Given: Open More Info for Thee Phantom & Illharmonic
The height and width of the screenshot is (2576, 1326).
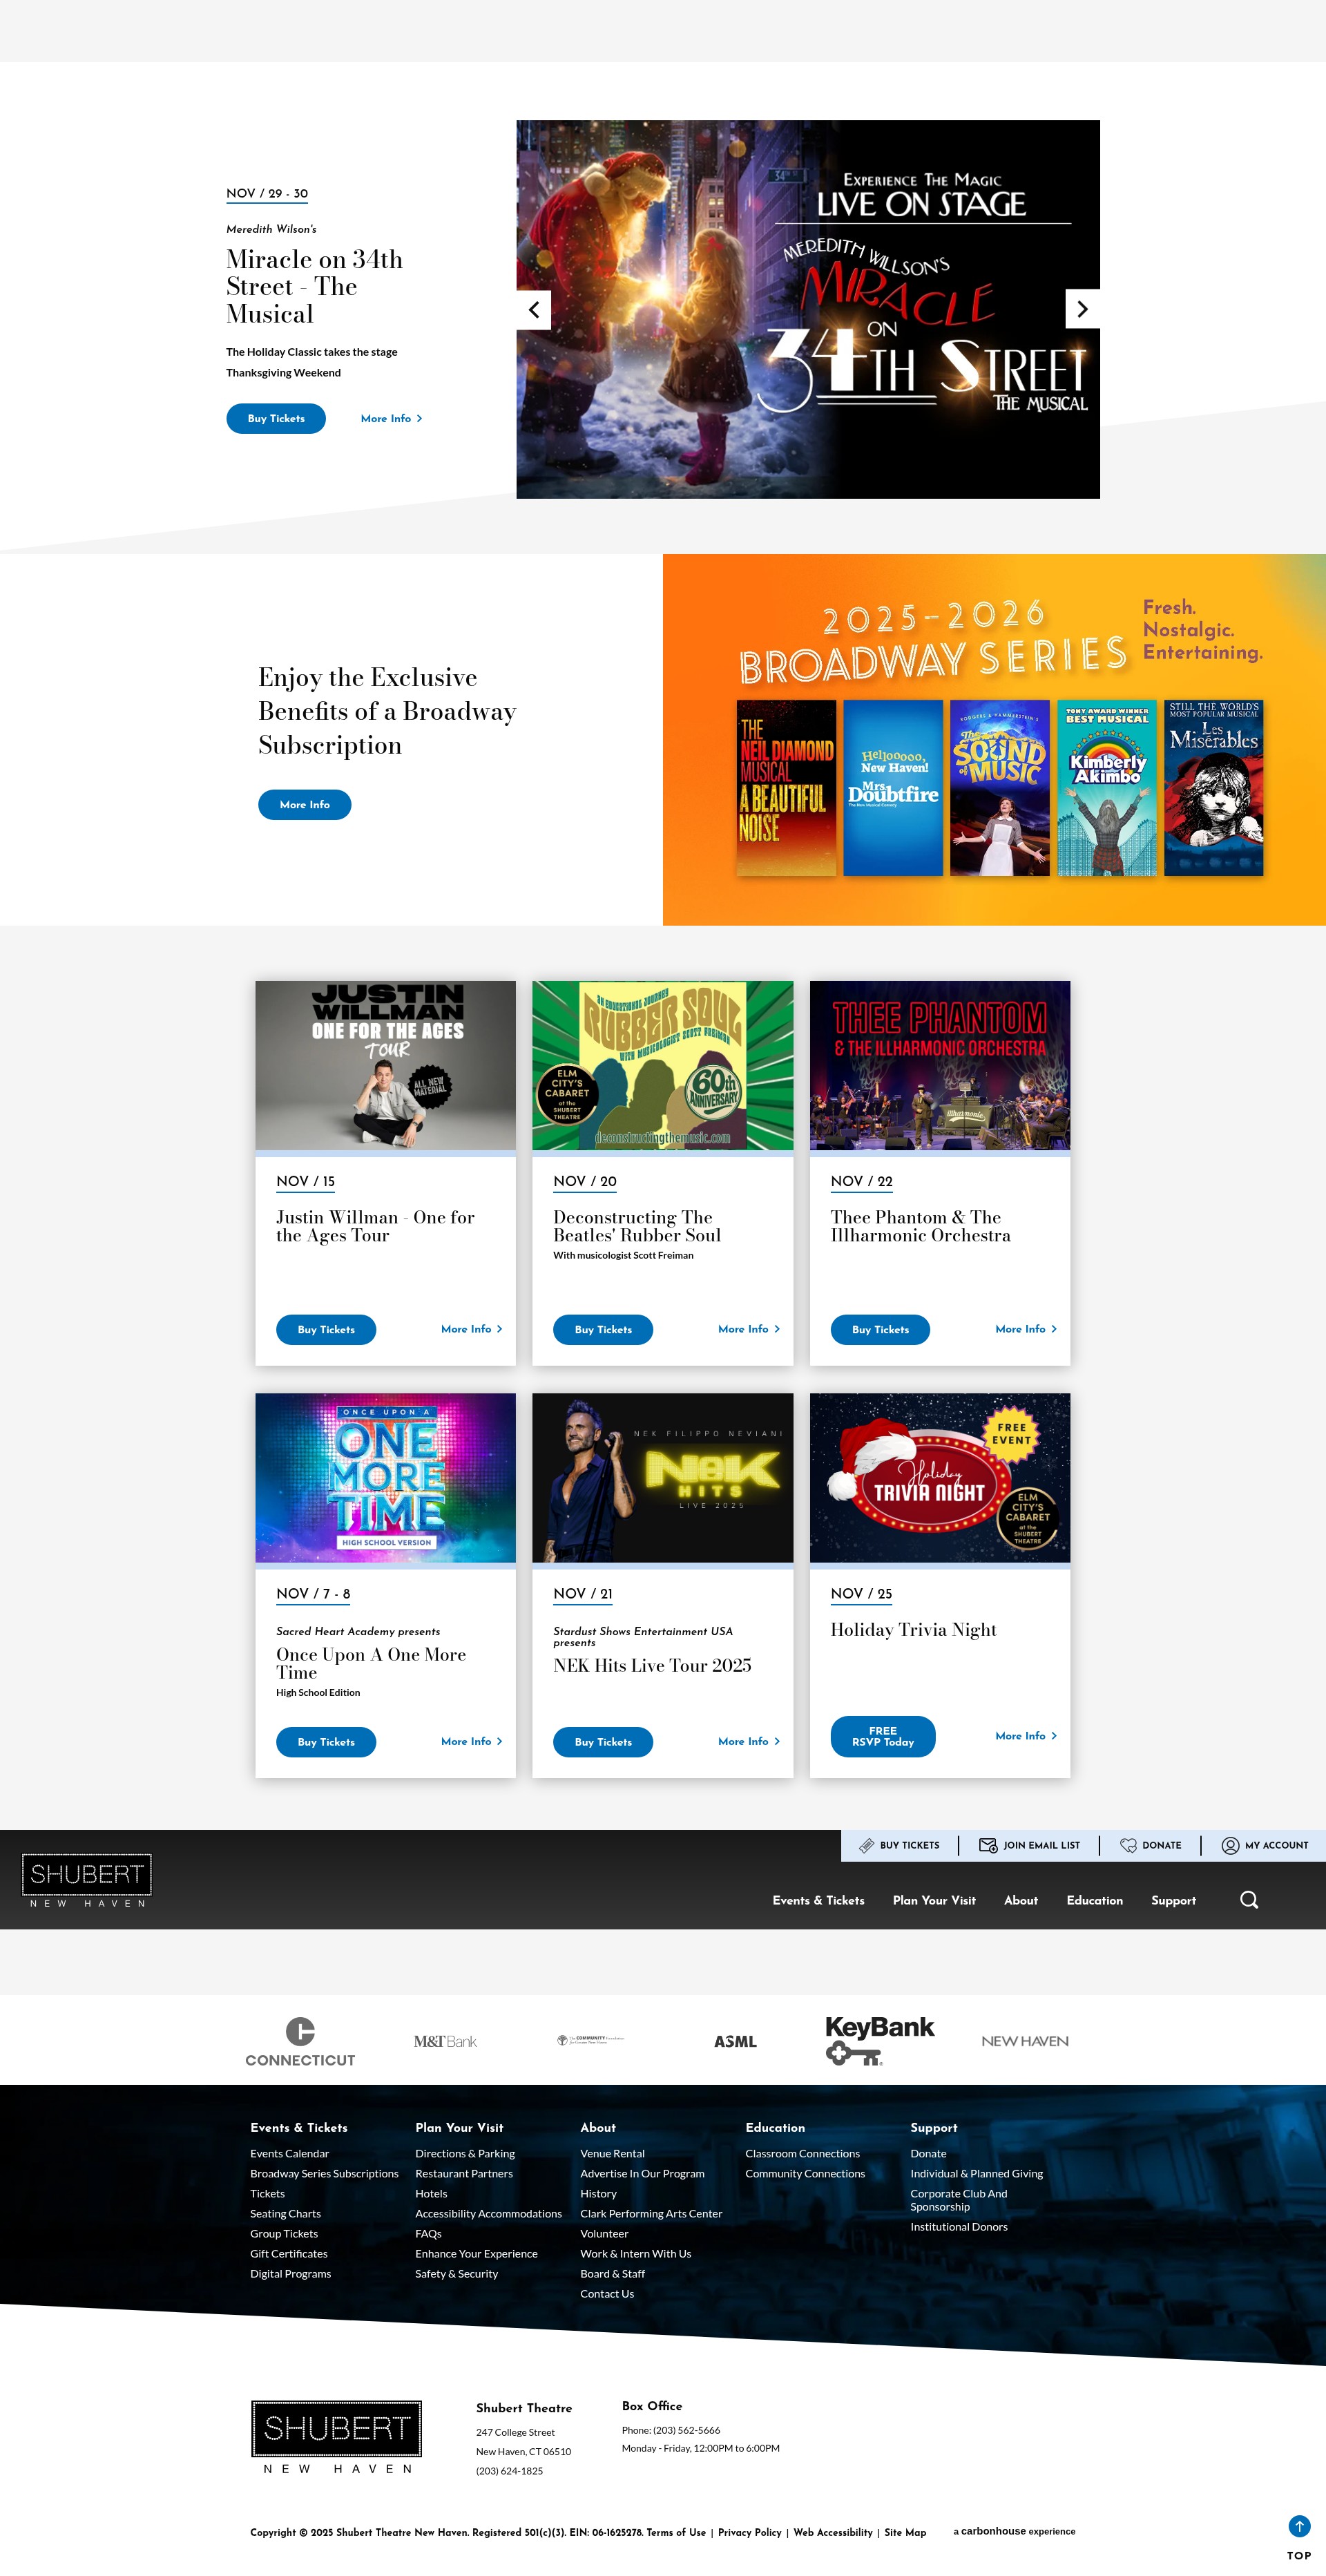Looking at the screenshot, I should click(1026, 1329).
